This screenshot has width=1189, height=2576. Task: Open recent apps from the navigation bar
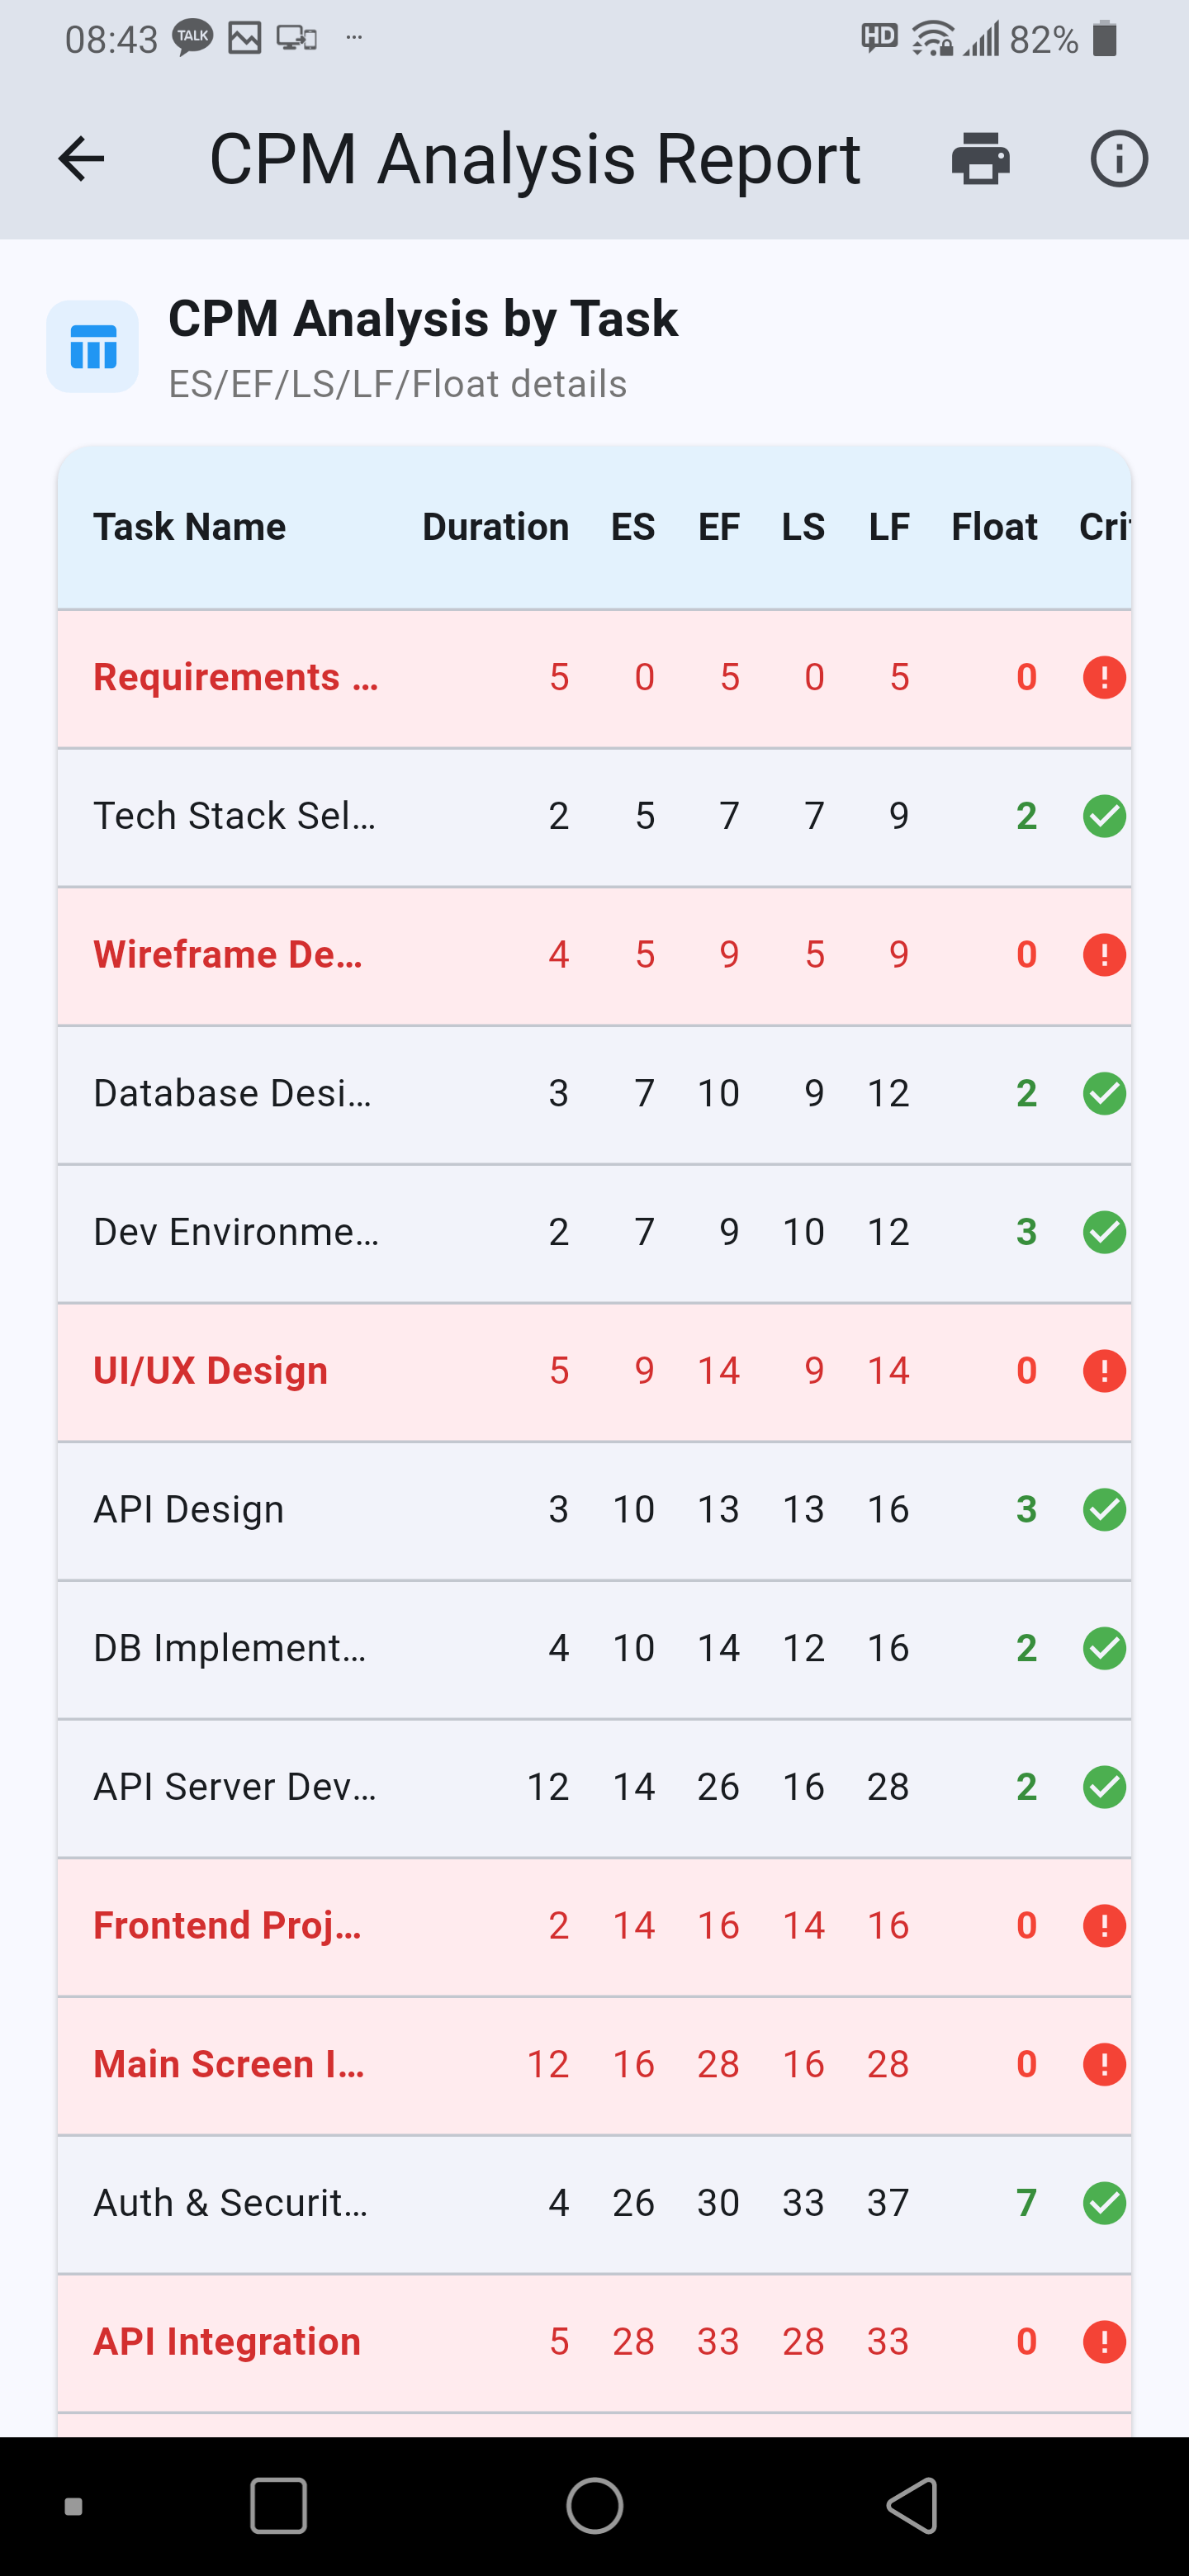click(x=278, y=2506)
